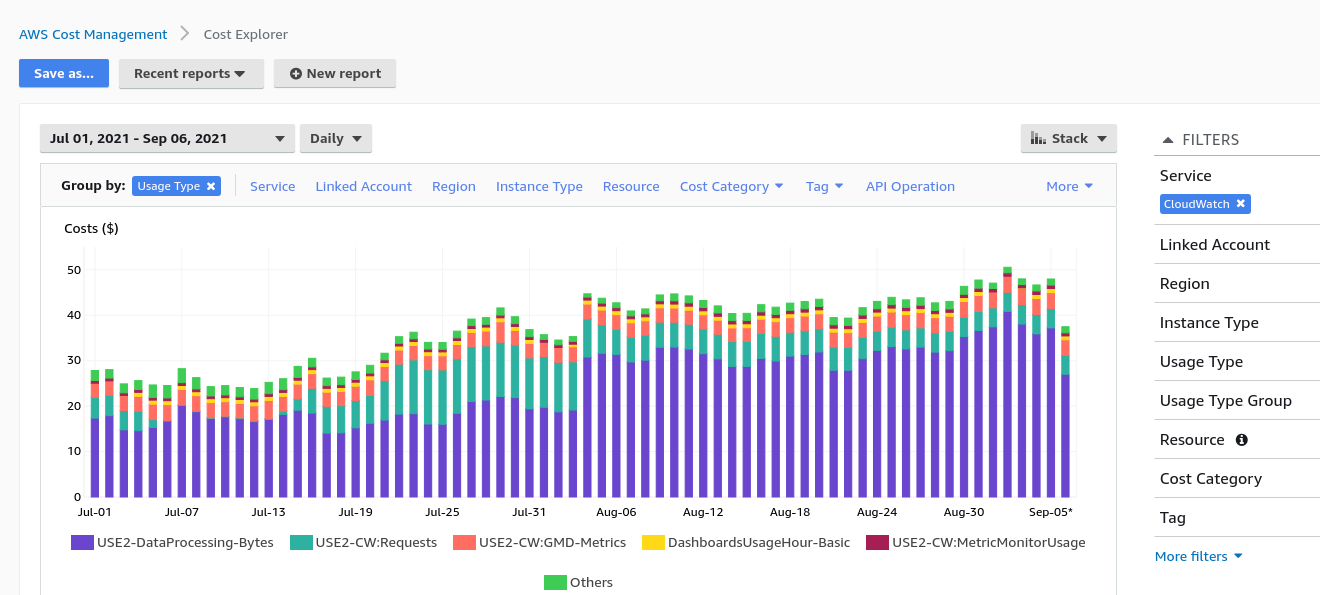Switch grouping to Instance Type
1320x595 pixels.
tap(539, 186)
